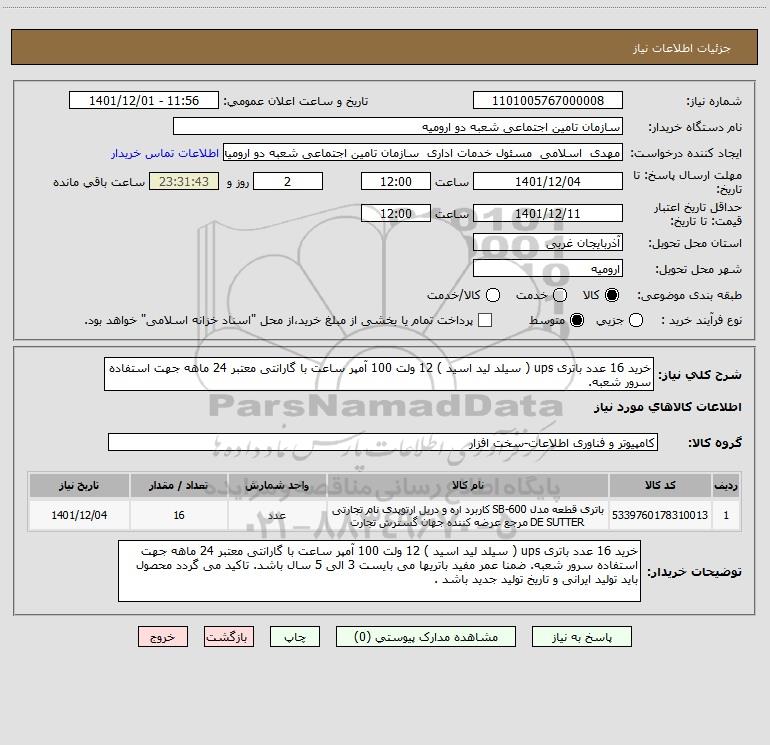Click the date cell 1401/12/04 in table
Image resolution: width=770 pixels, height=745 pixels.
[79, 515]
